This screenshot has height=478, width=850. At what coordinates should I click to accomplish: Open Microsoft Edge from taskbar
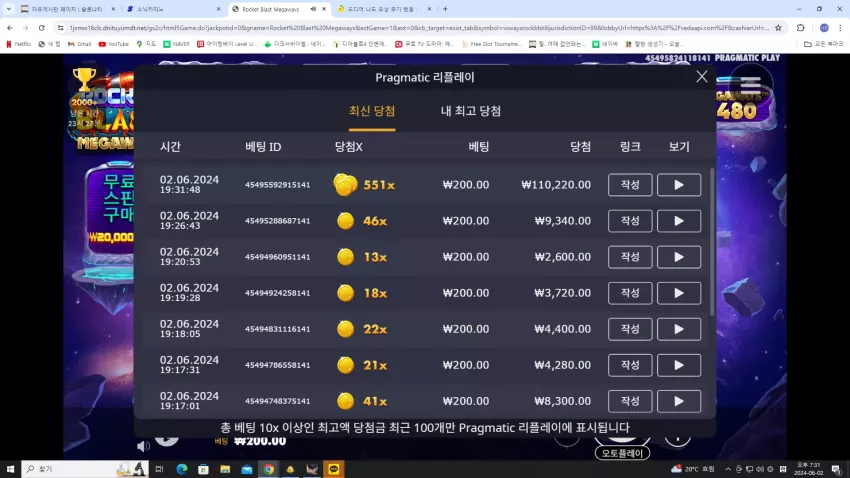[x=182, y=469]
